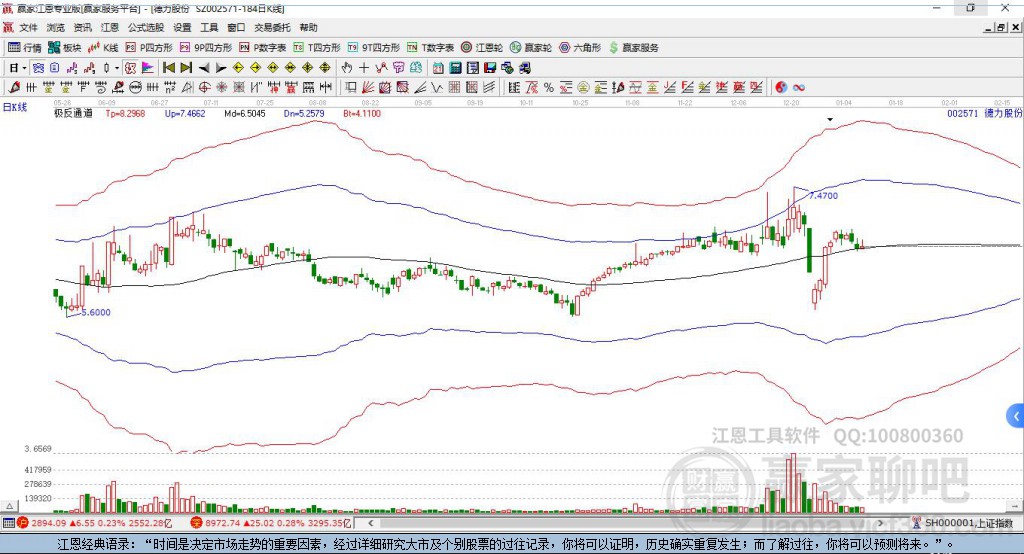
Task: Open the calculator icon
Action: [x=455, y=68]
